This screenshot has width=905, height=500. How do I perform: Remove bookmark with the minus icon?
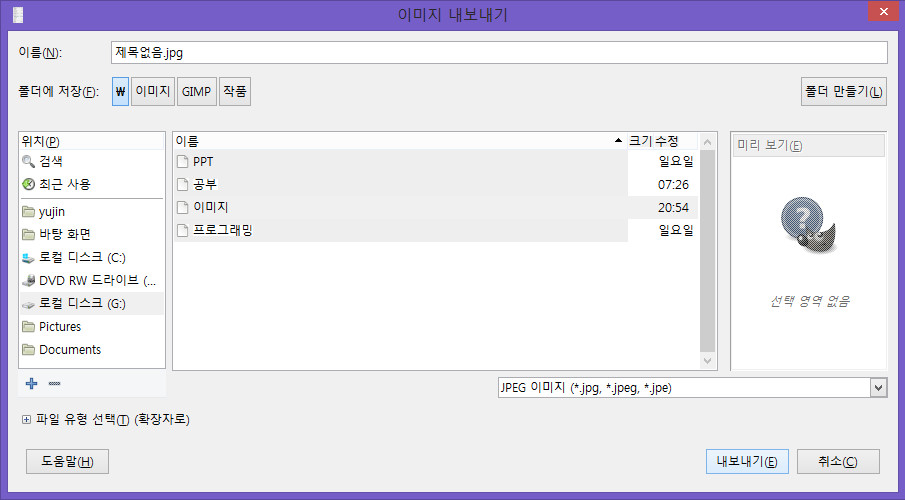[x=54, y=383]
